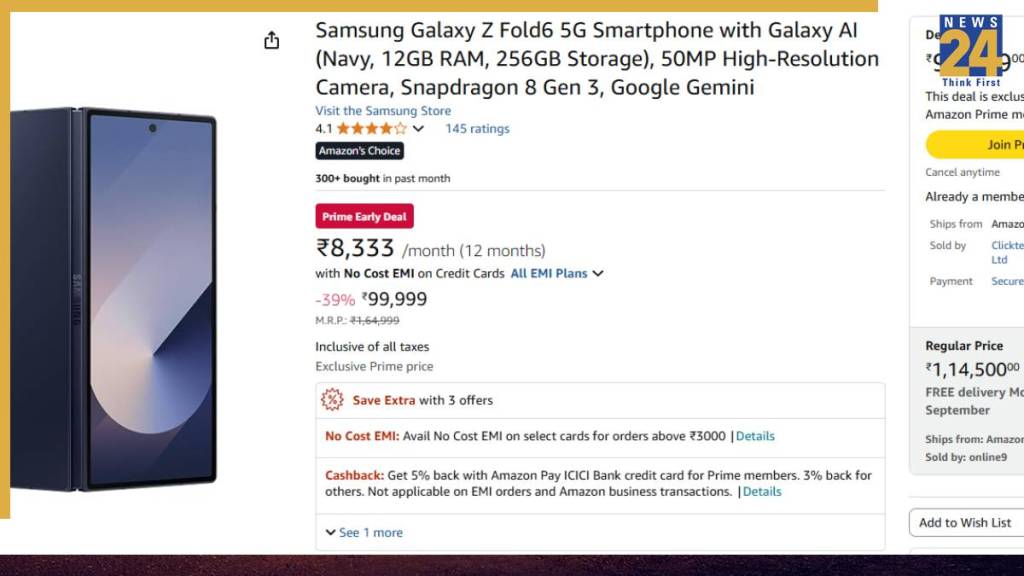Screen dimensions: 1024x576
Task: Click the Save Extra discount badge icon
Action: pyautogui.click(x=332, y=400)
